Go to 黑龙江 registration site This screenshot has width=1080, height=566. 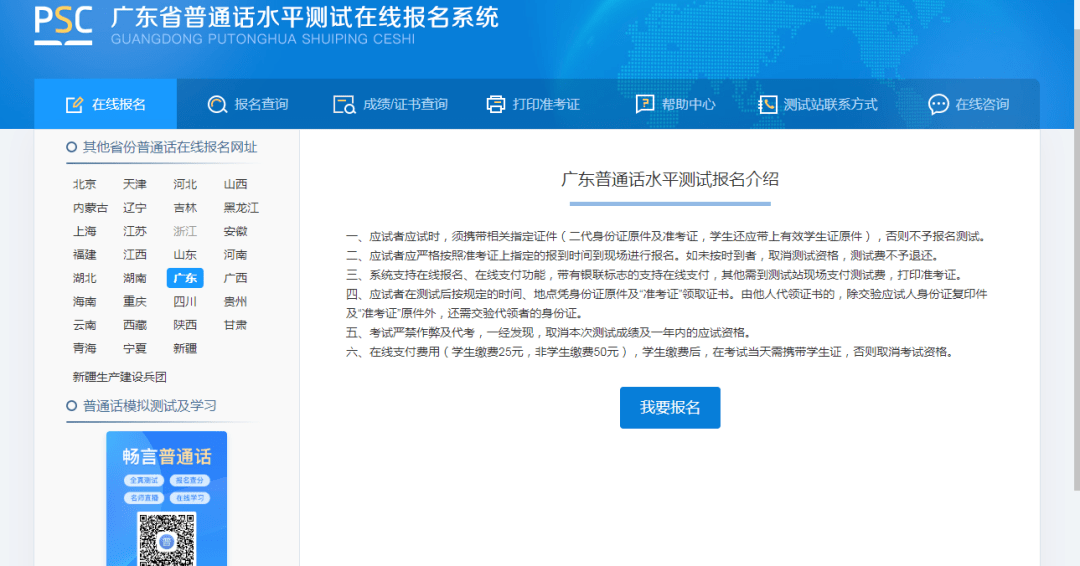[241, 208]
